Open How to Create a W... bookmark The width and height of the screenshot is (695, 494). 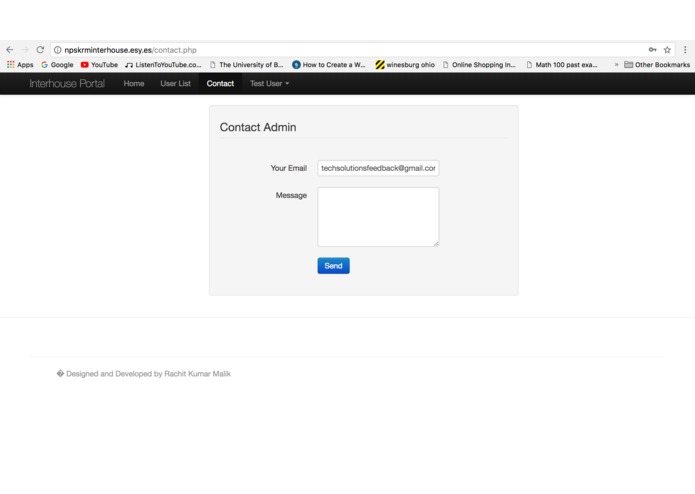[329, 65]
